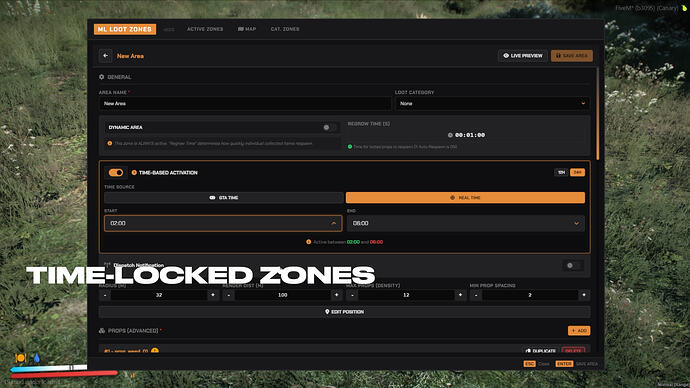Screen dimensions: 690x388
Task: Click the Dispatch Notification signal icon
Action: pos(107,265)
